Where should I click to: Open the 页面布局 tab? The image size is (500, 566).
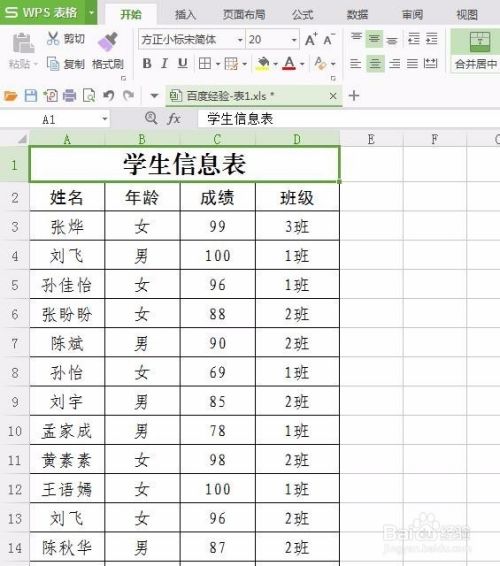tap(244, 14)
